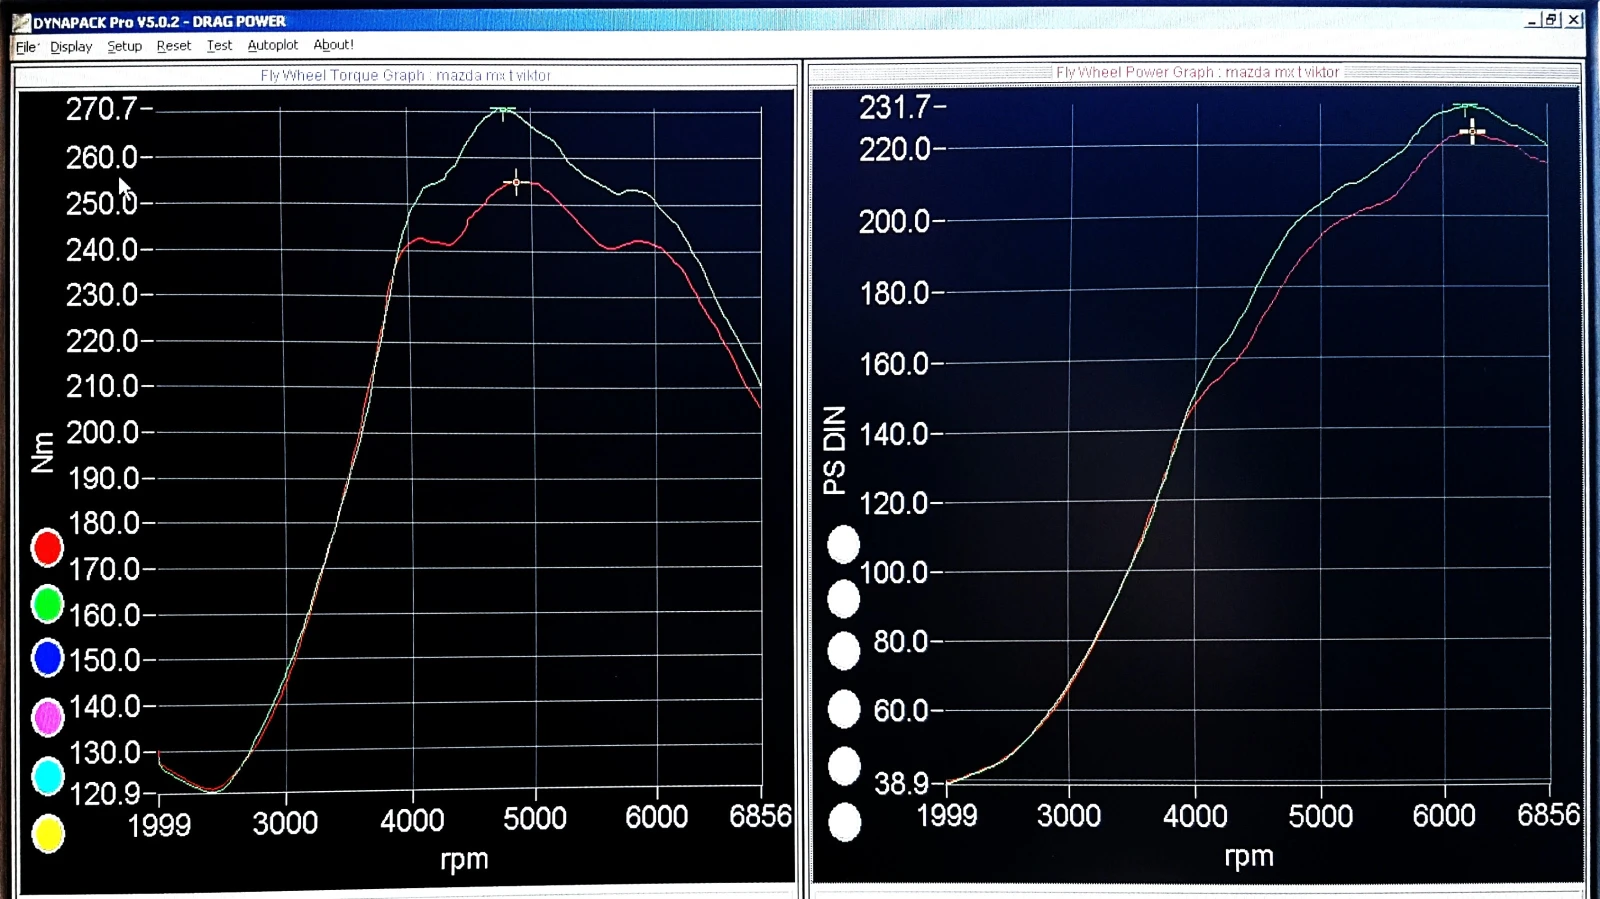Open the About! menu

pyautogui.click(x=333, y=45)
